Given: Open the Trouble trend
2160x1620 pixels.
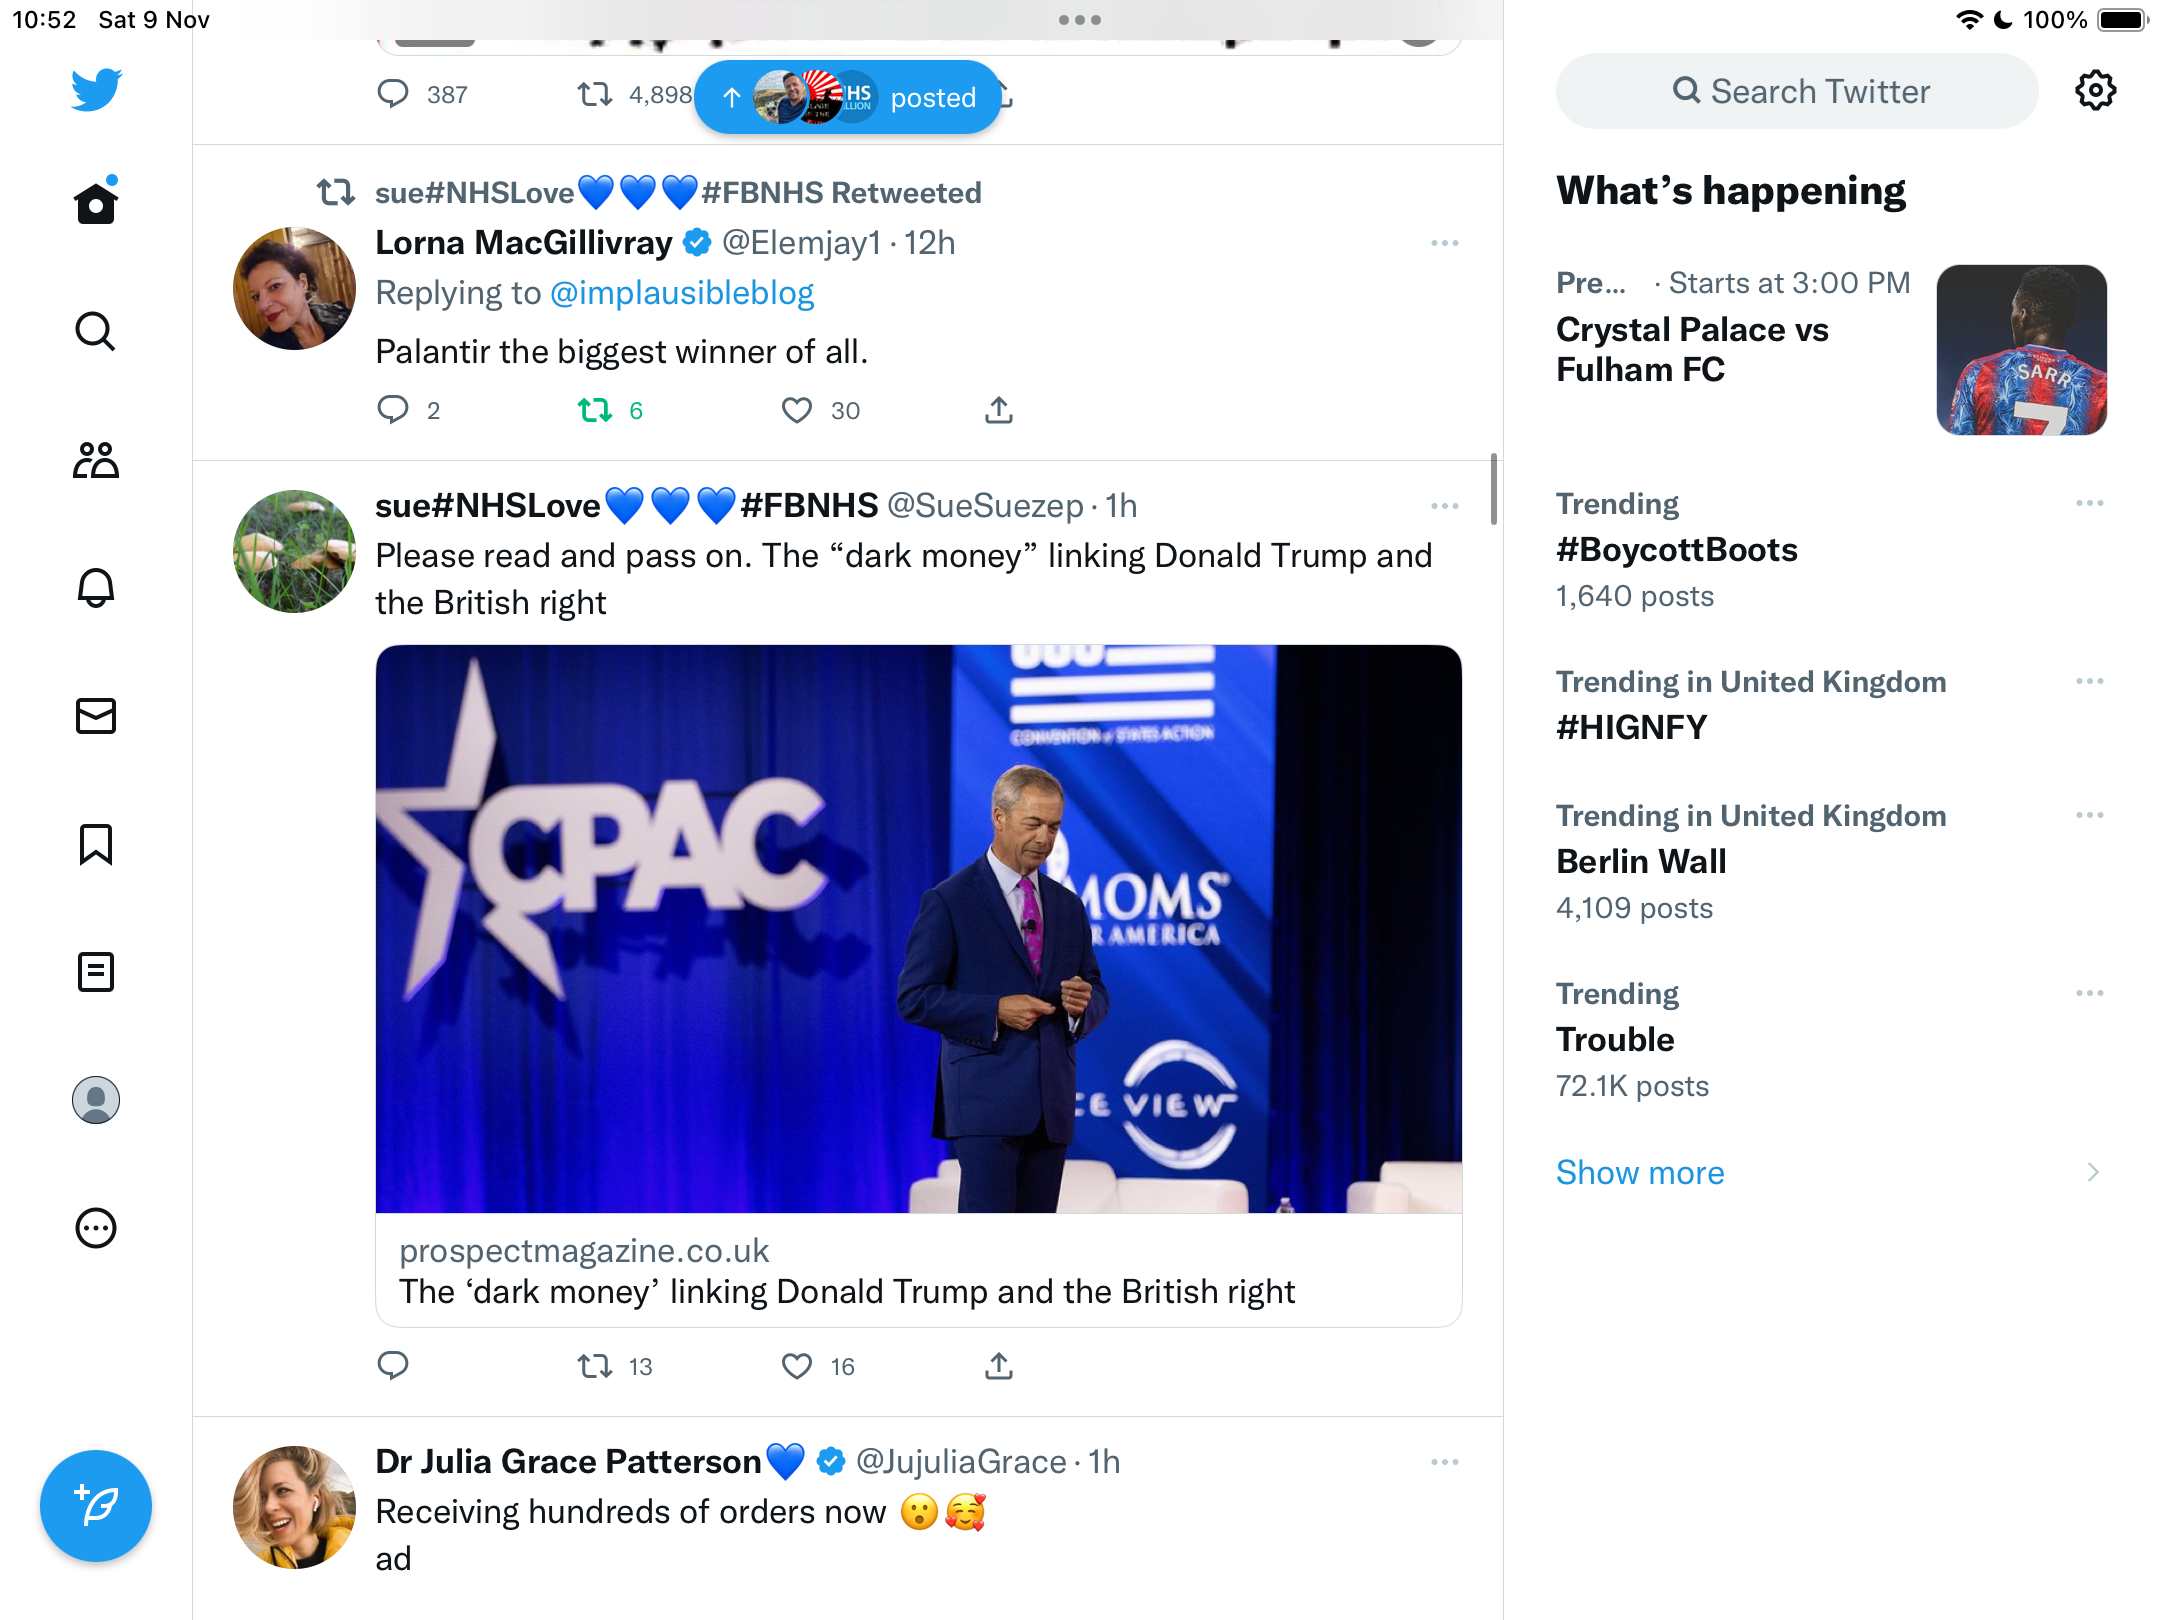Looking at the screenshot, I should point(1615,1039).
